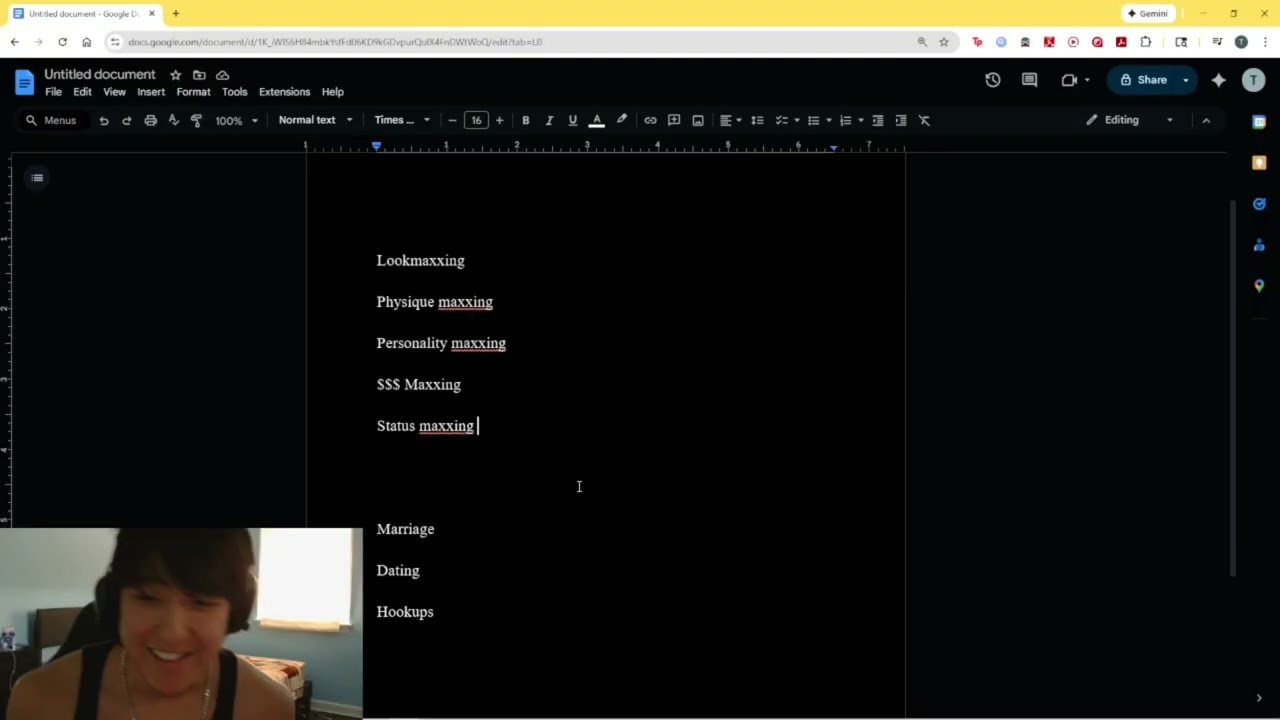1280x720 pixels.
Task: Toggle italic formatting
Action: pos(549,120)
